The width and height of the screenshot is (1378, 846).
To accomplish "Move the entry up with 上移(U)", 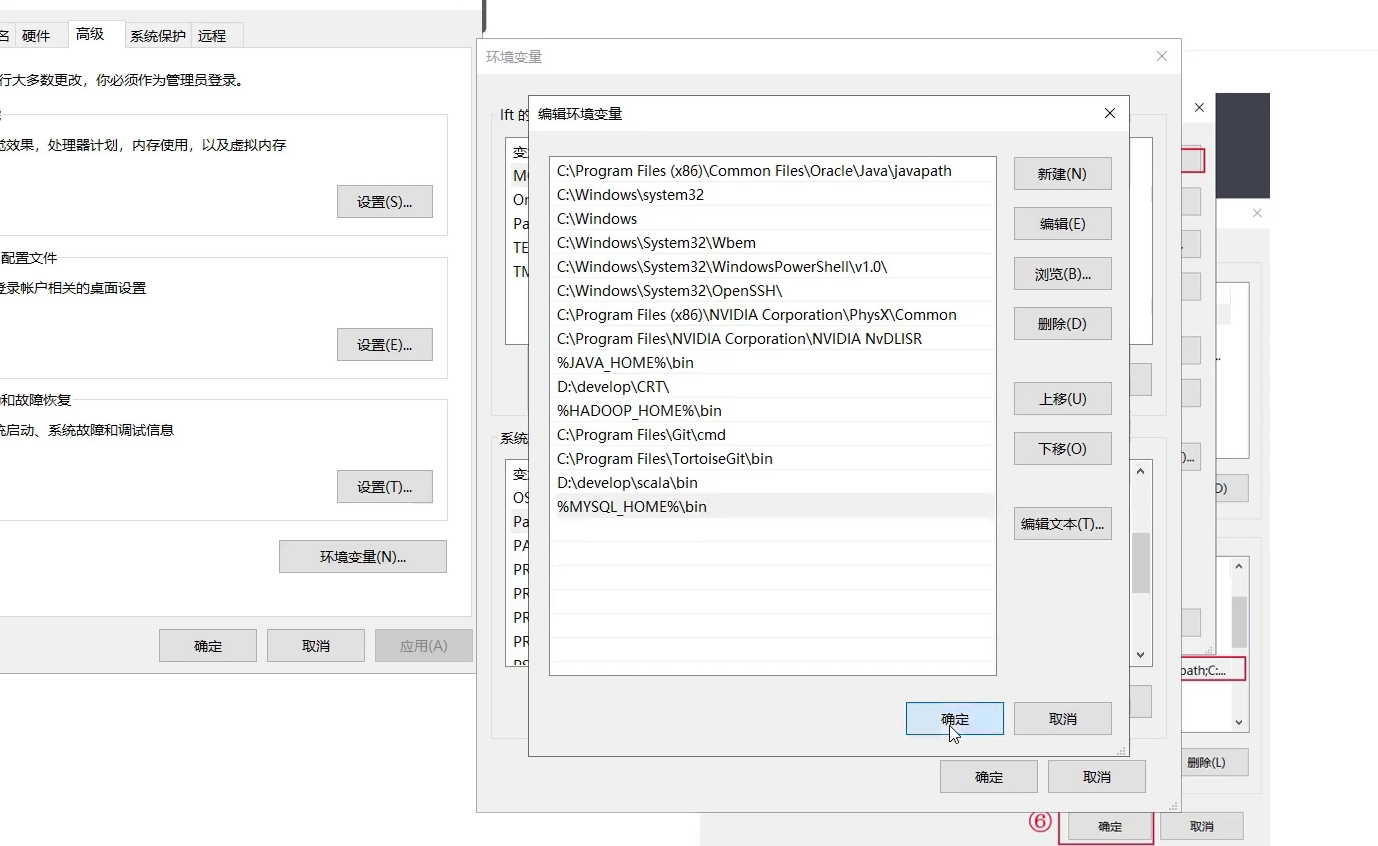I will point(1062,398).
